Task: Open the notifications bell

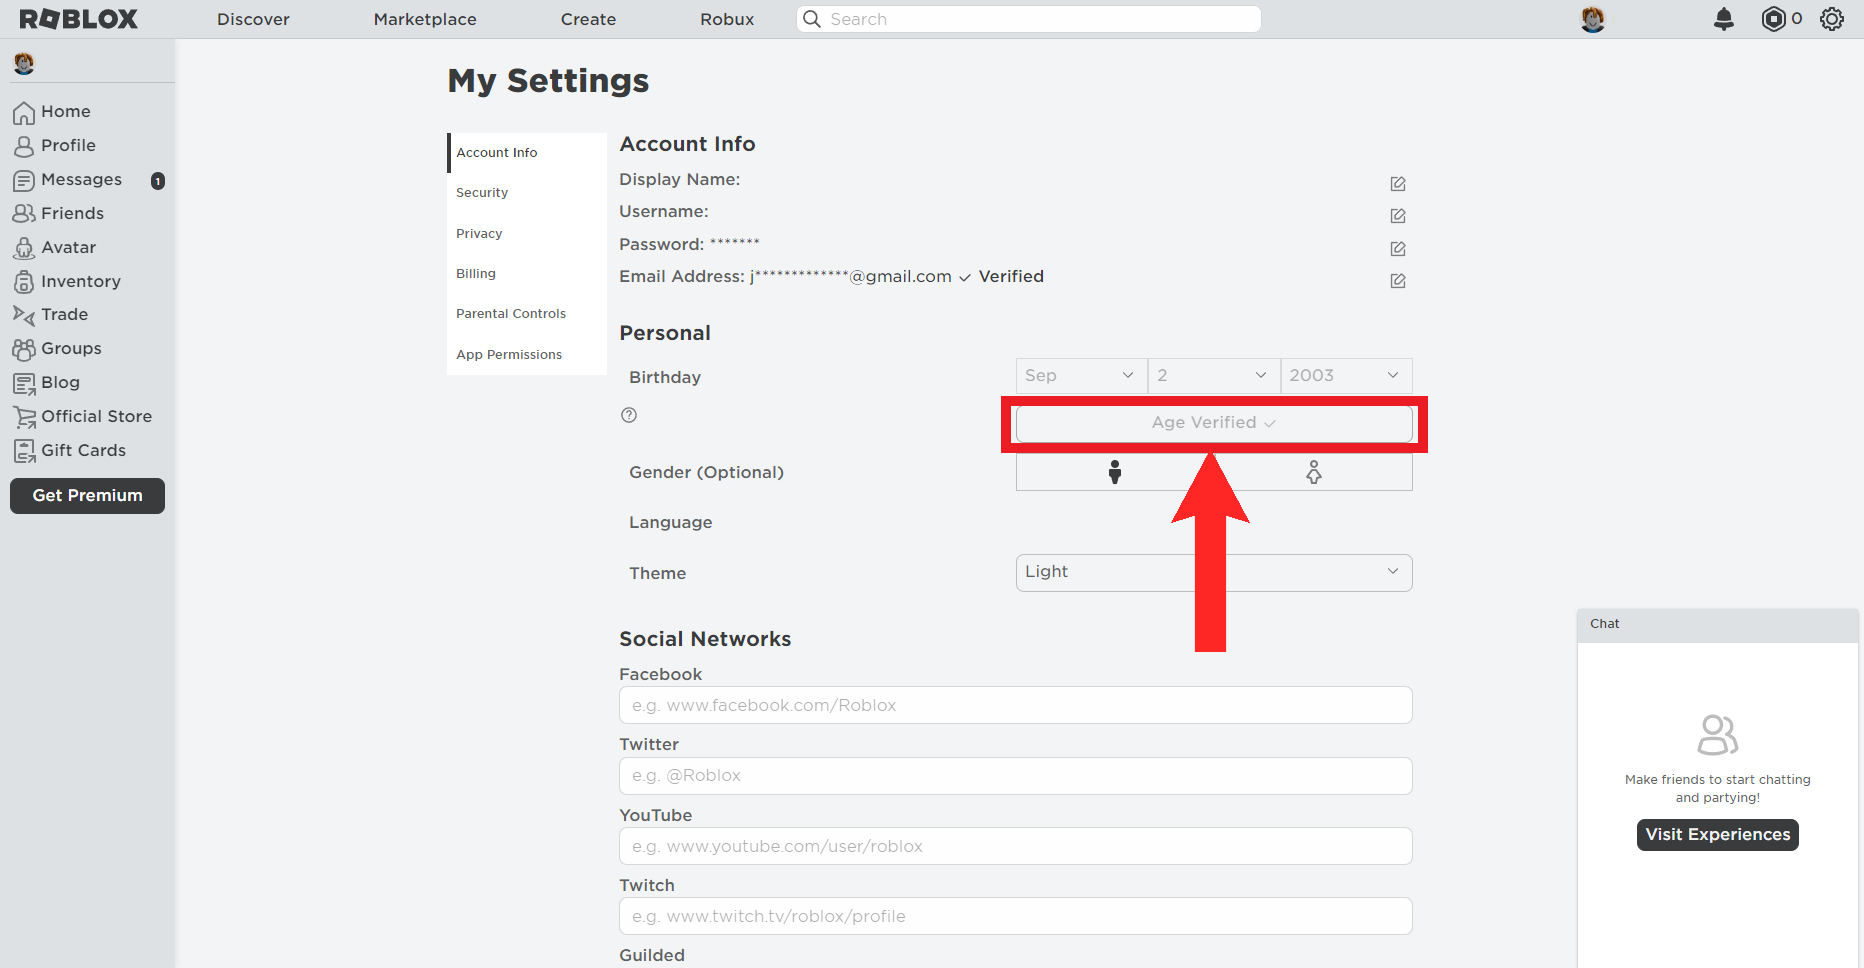Action: pos(1724,19)
